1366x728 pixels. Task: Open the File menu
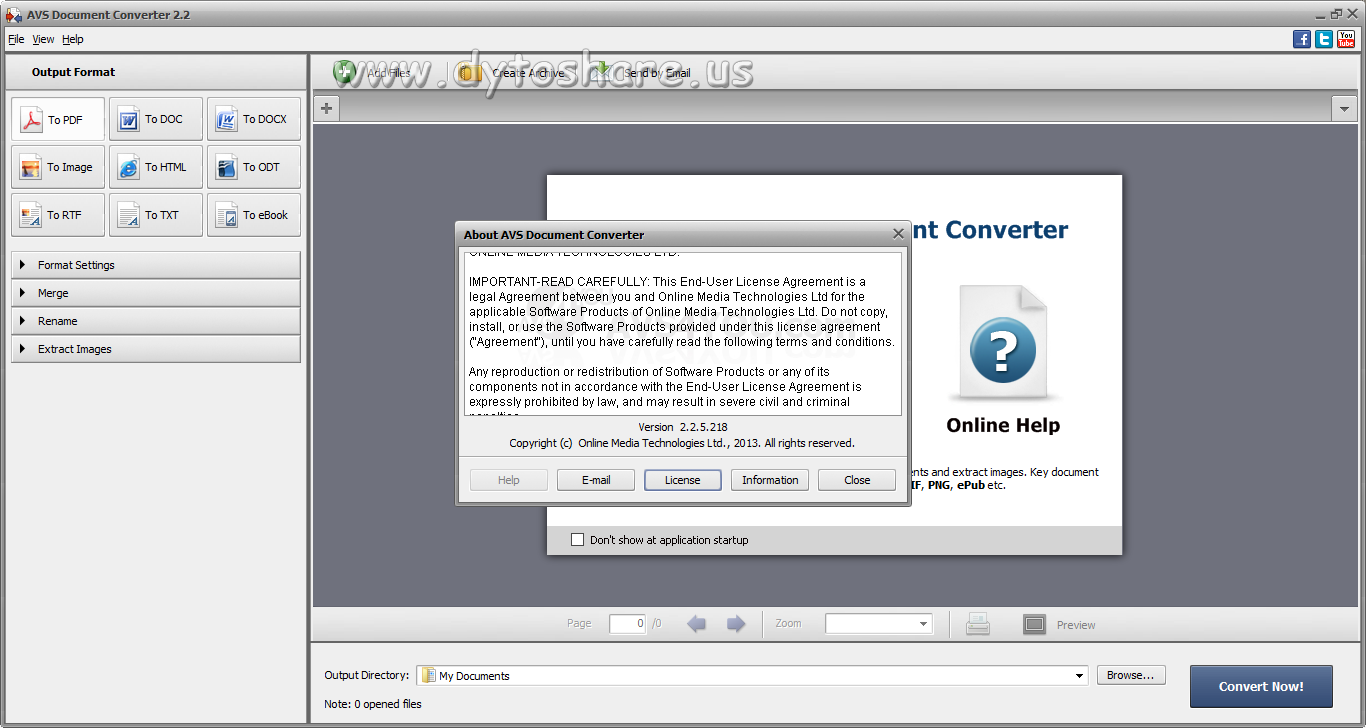16,39
